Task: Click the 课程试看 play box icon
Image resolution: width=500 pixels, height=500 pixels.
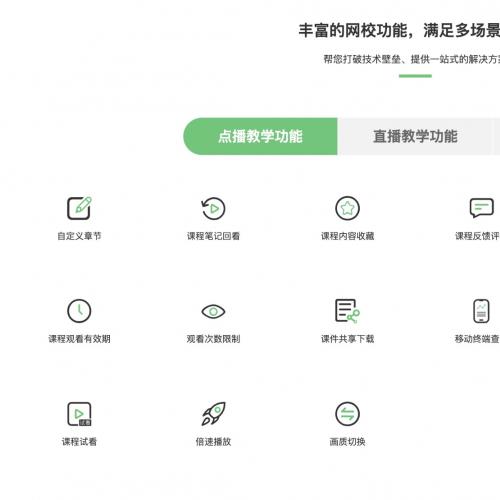Action: point(79,414)
